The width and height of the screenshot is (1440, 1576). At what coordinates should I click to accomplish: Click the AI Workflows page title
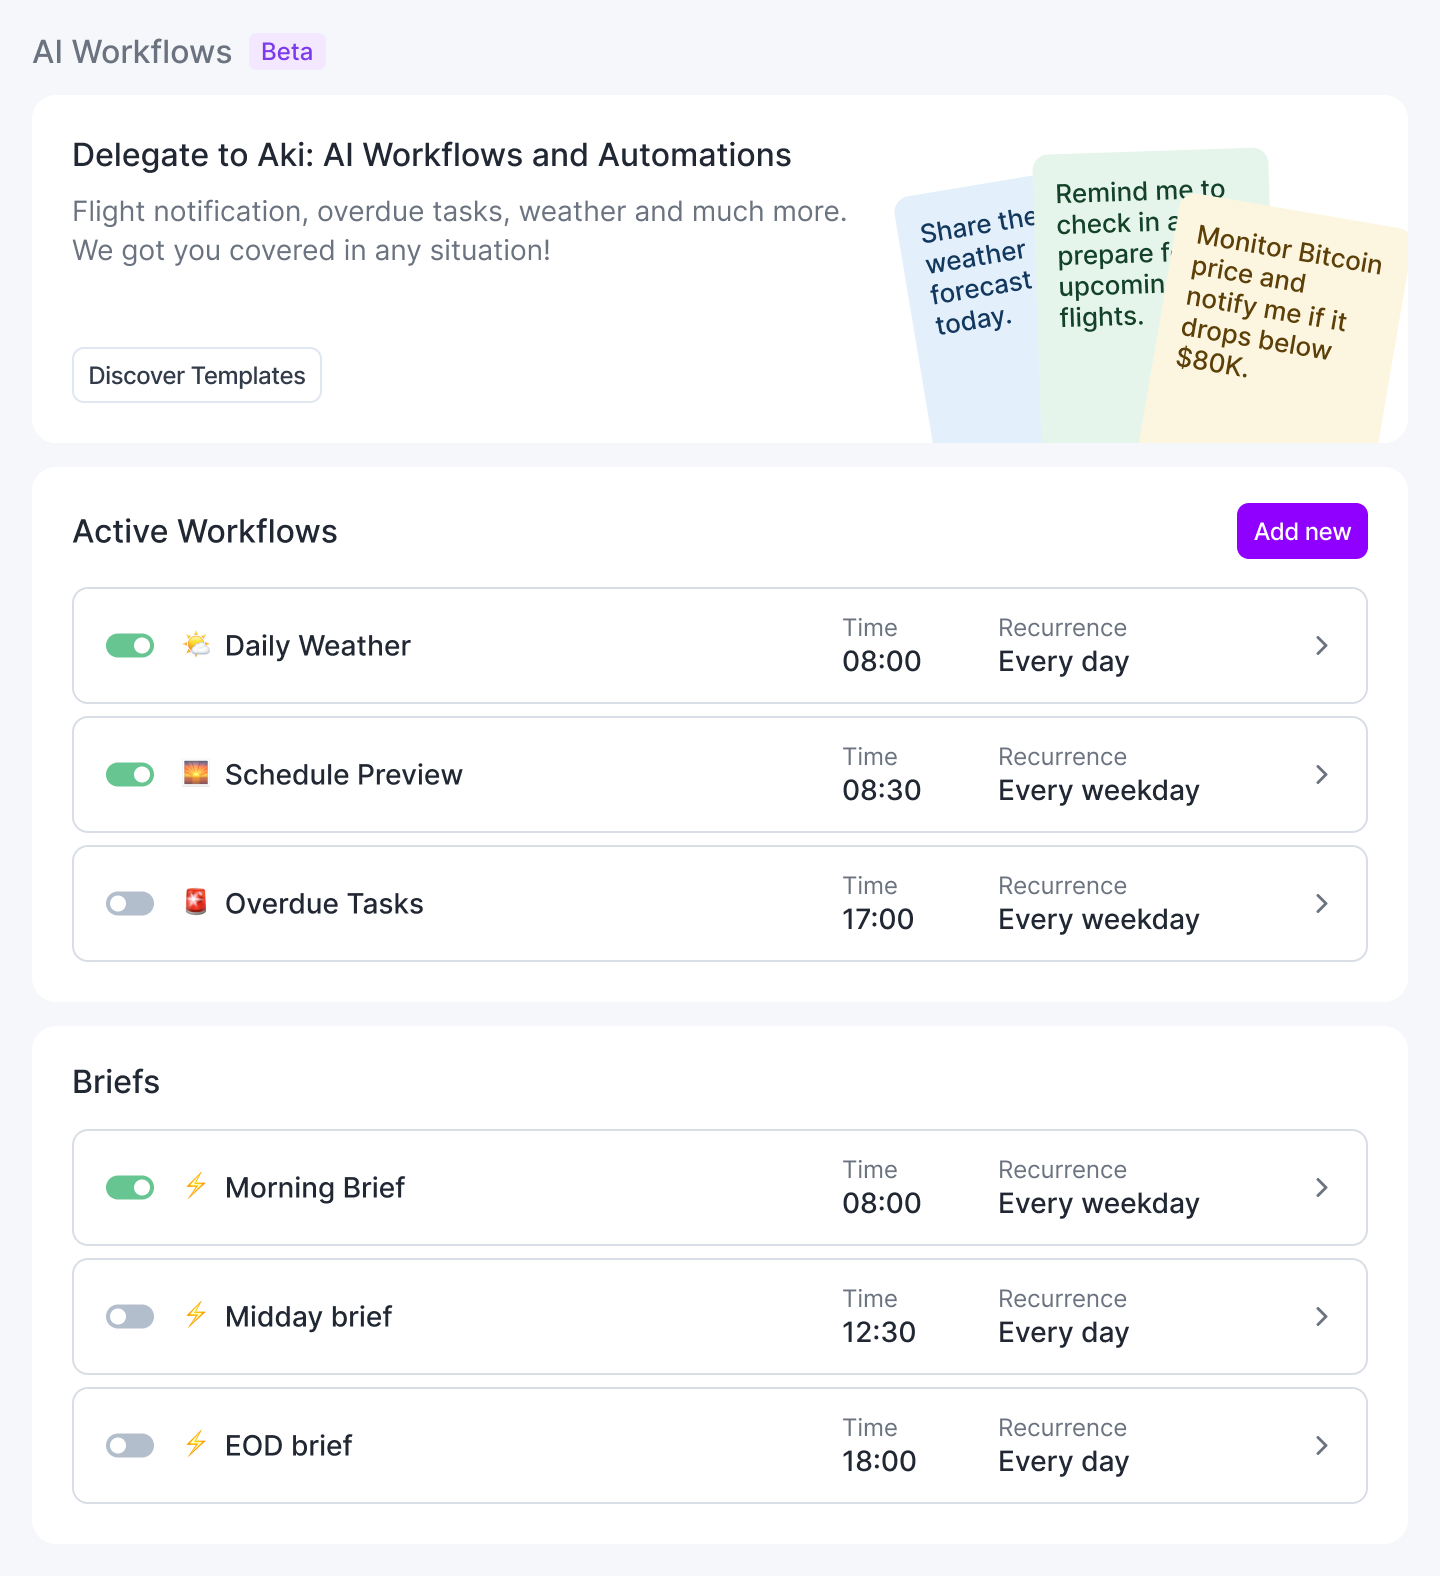[132, 52]
